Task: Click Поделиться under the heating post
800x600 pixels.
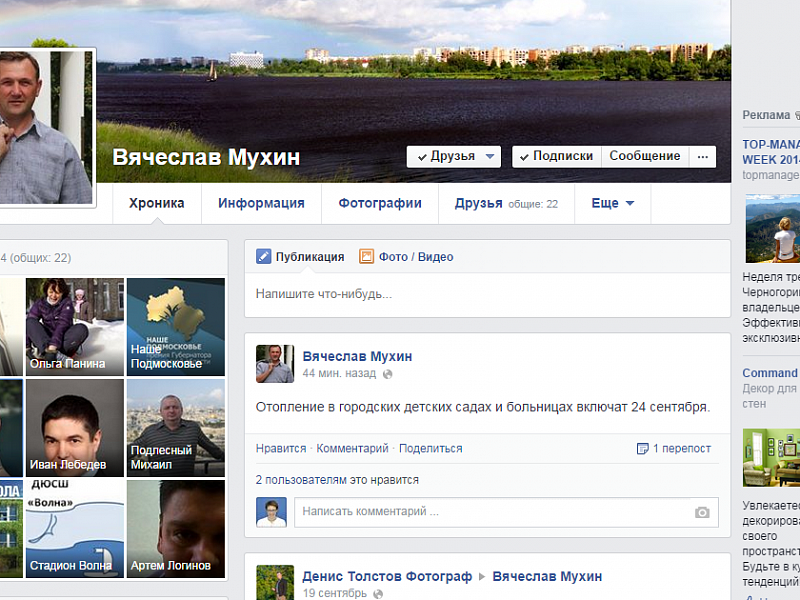Action: click(x=431, y=448)
